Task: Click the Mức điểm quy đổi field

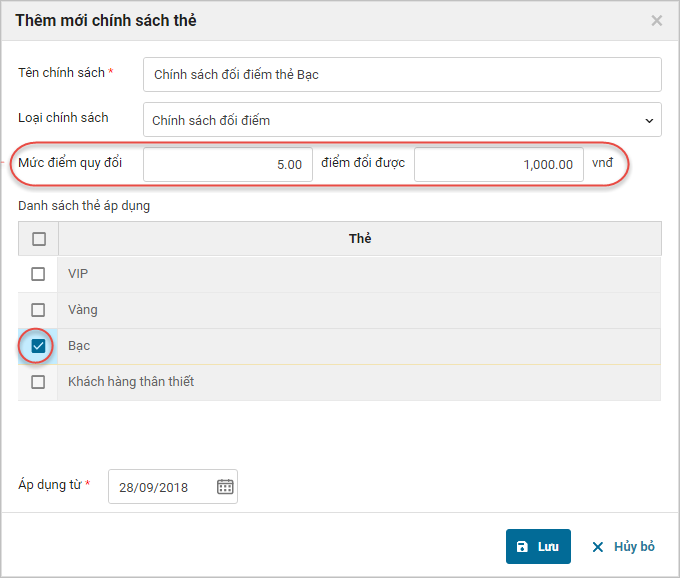Action: [x=228, y=165]
